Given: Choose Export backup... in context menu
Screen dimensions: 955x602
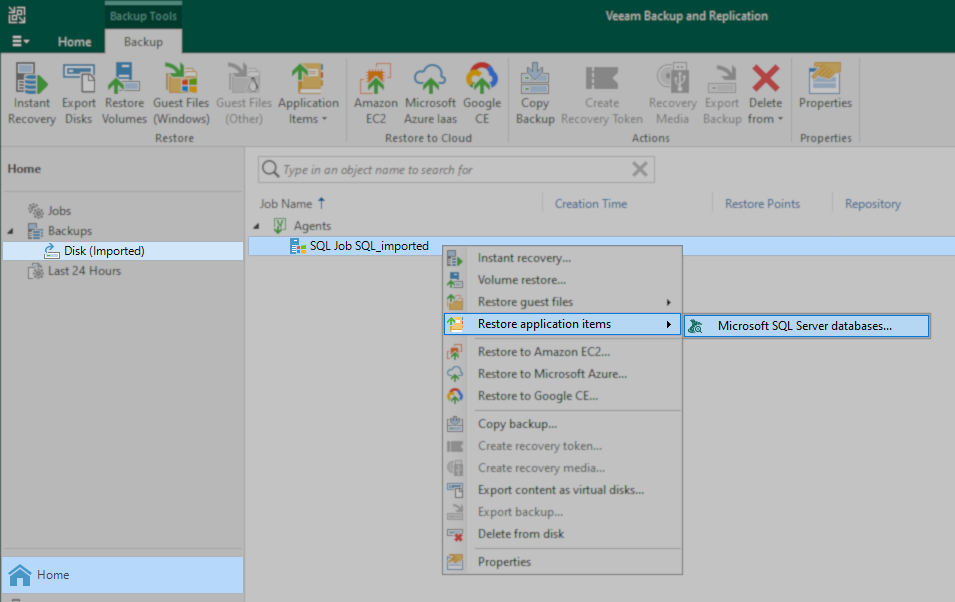Looking at the screenshot, I should [x=562, y=512].
